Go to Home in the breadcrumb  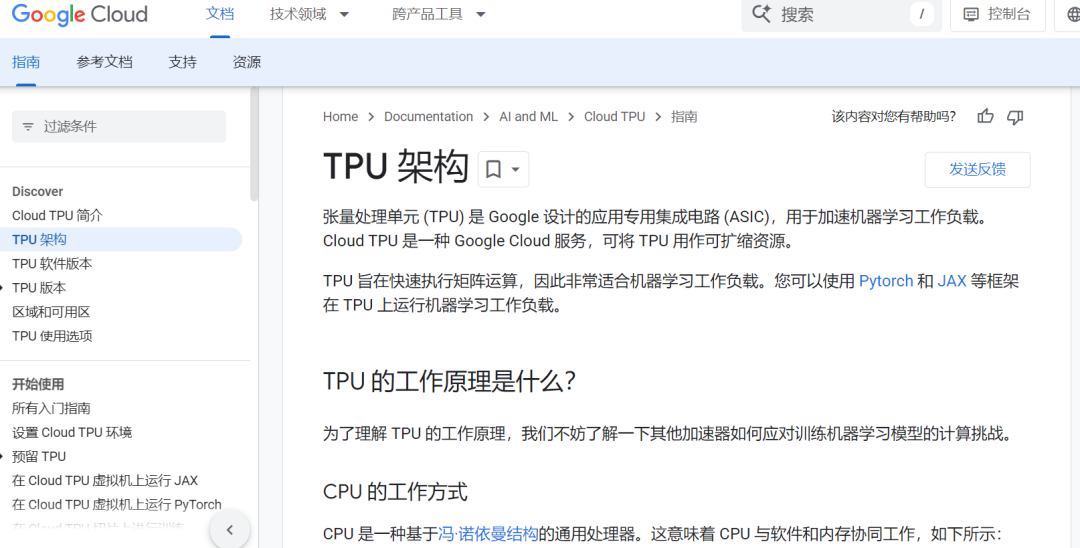340,117
